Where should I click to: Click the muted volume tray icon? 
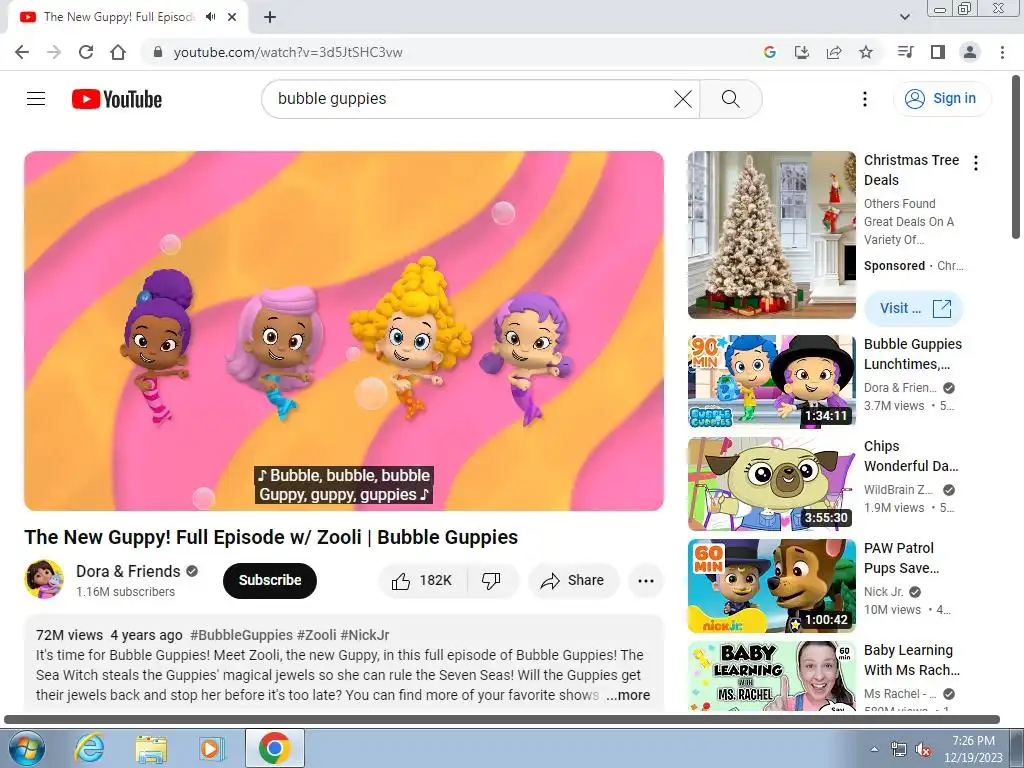click(923, 750)
